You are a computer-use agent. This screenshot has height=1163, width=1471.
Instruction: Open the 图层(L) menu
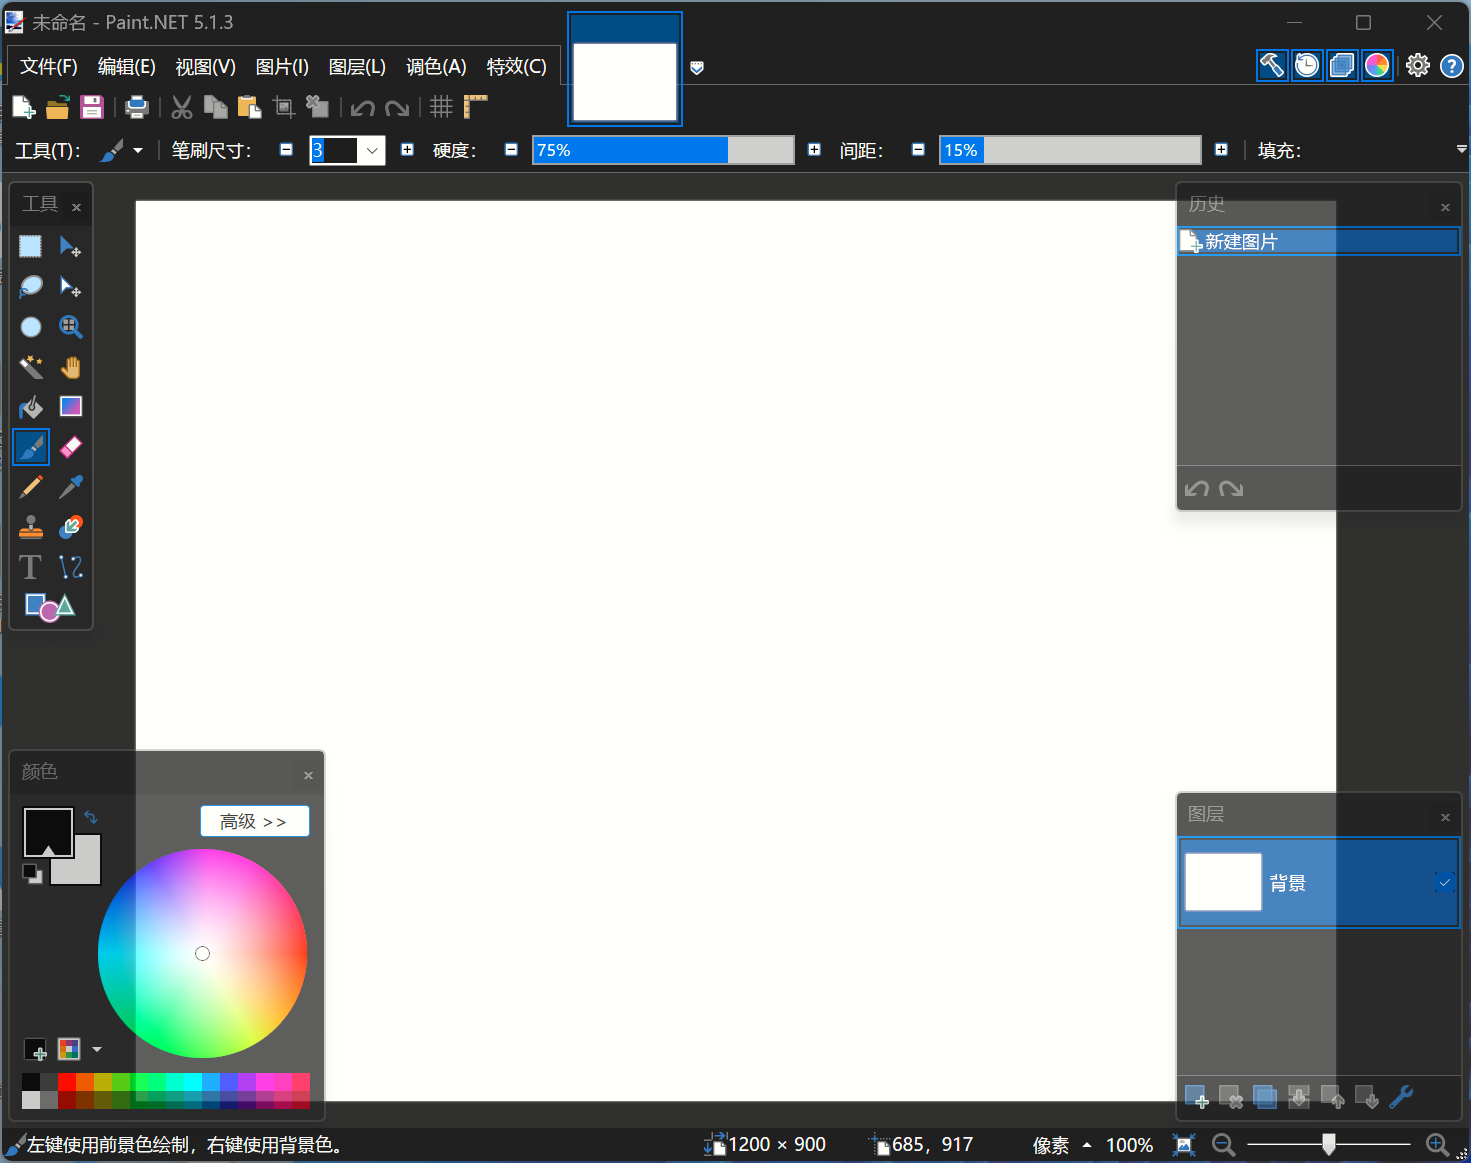(357, 66)
